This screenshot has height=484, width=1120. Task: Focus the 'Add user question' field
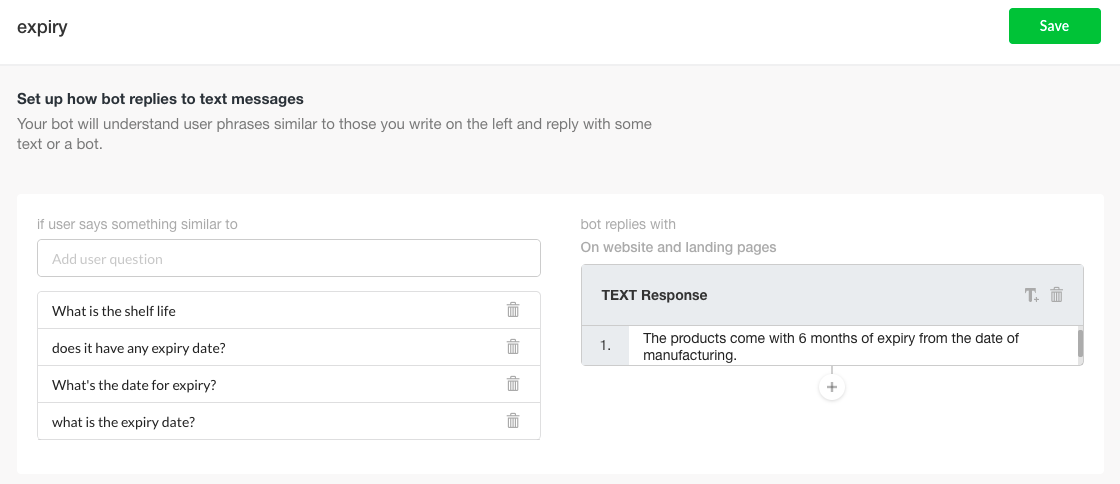tap(289, 258)
